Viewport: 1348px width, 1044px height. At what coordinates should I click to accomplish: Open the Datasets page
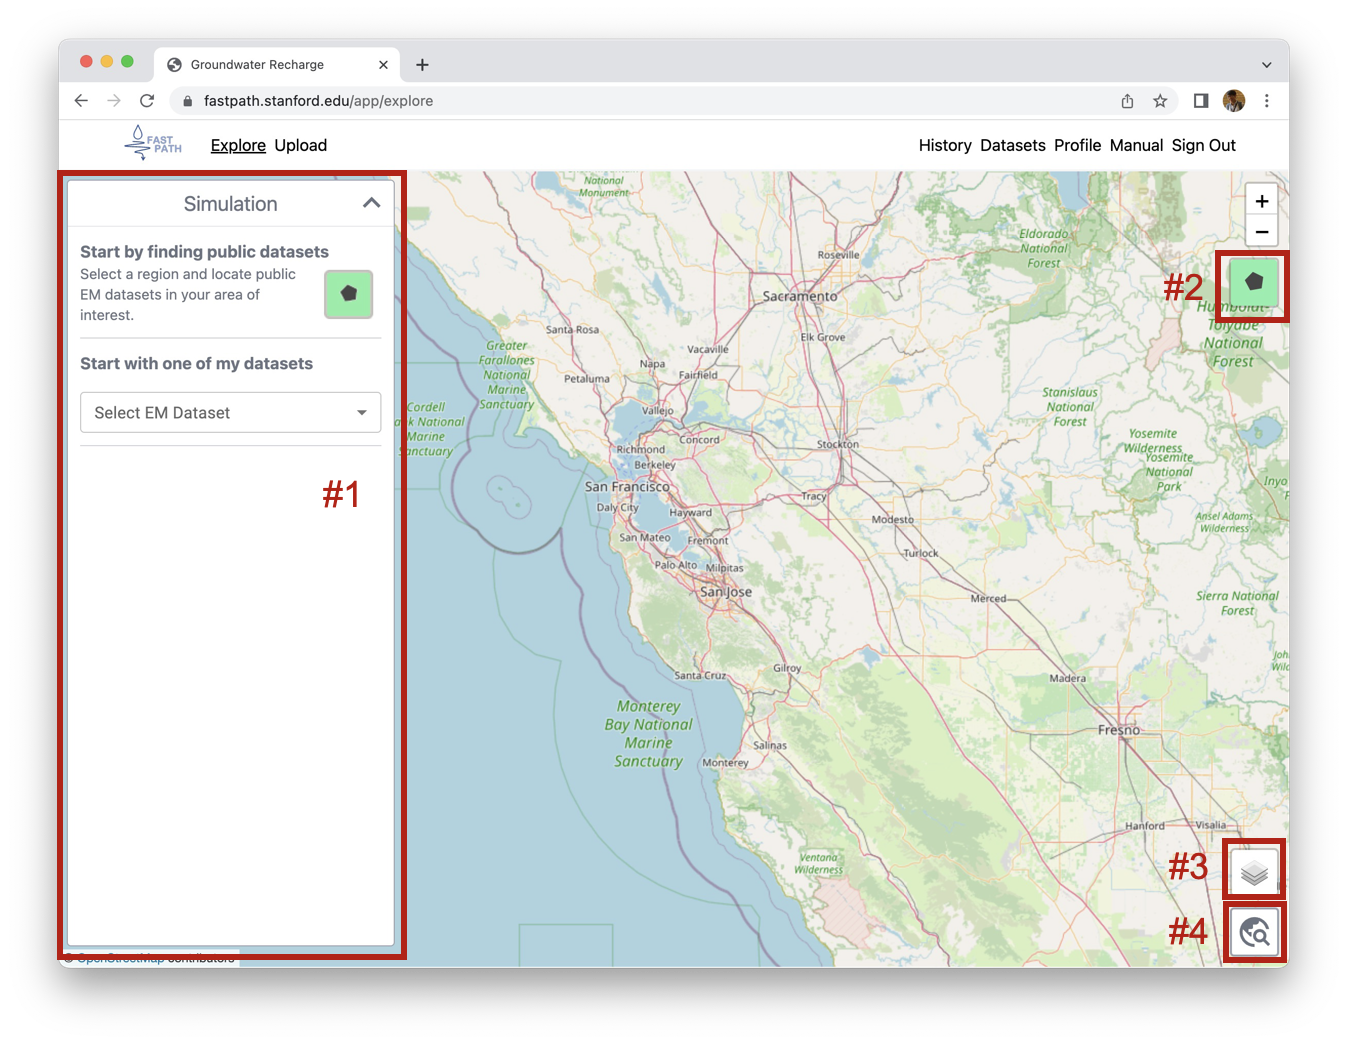click(x=1013, y=145)
